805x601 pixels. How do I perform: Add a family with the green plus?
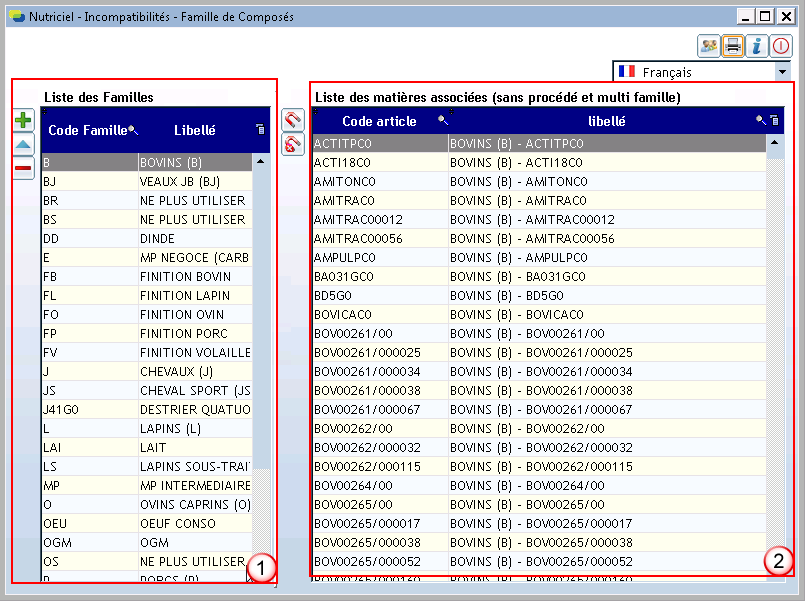tap(23, 121)
